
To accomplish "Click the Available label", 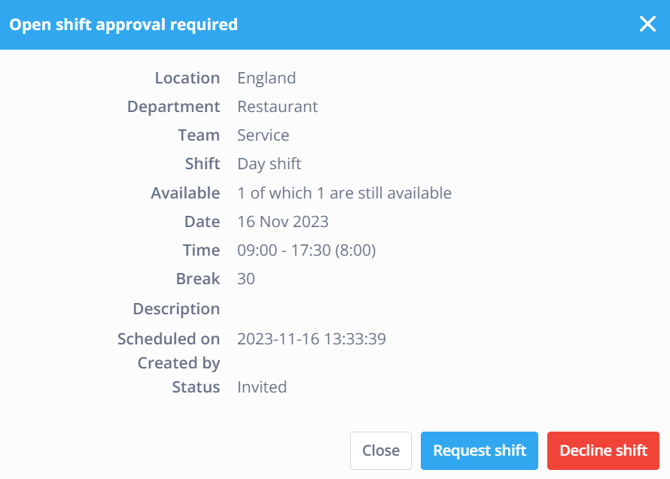I will pyautogui.click(x=185, y=193).
